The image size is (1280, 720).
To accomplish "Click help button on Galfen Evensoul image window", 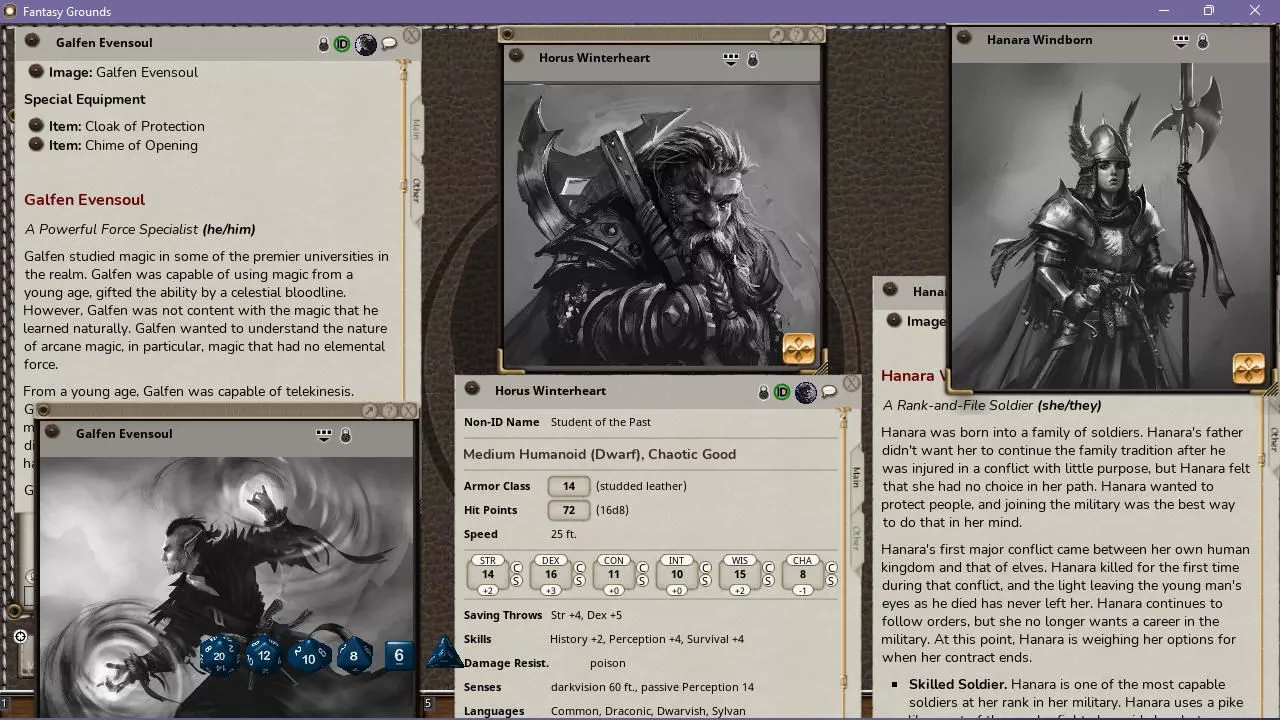I will (x=389, y=411).
